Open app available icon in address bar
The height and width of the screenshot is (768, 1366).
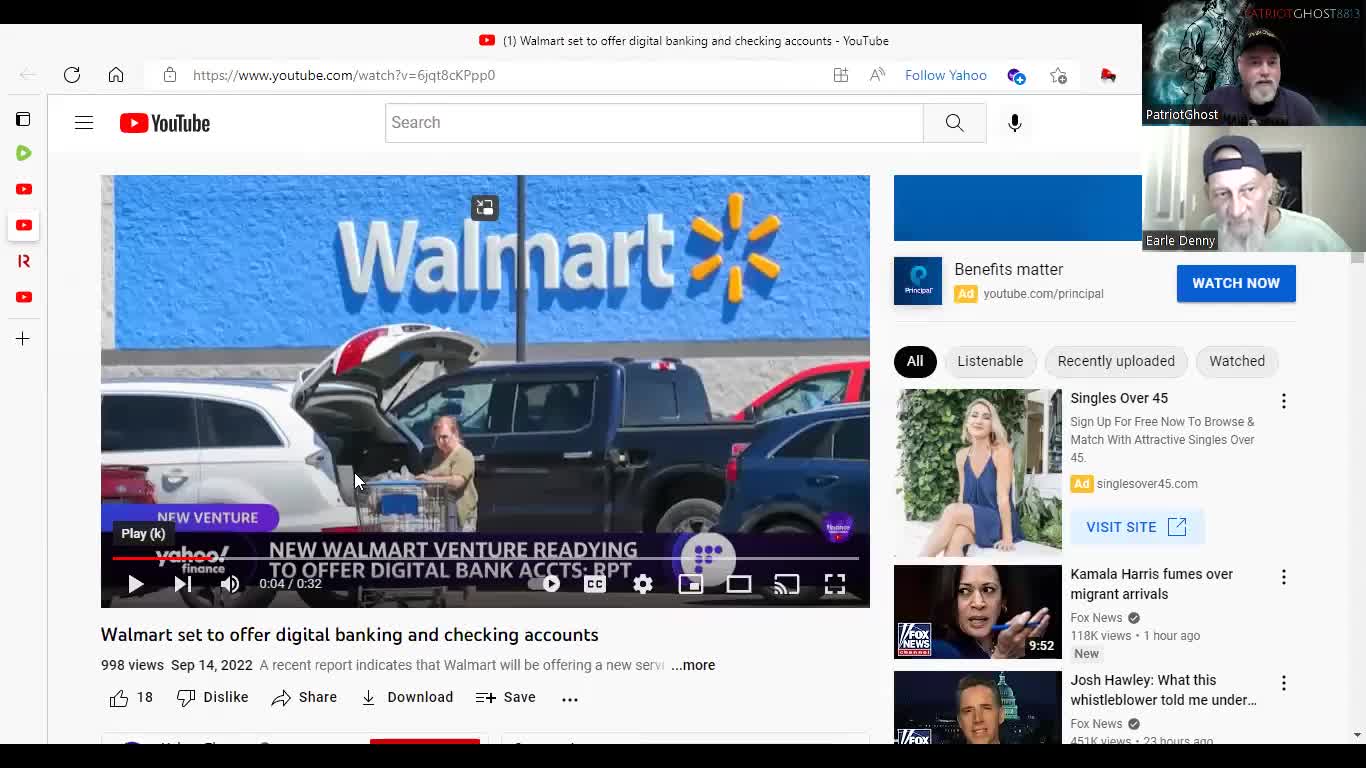pyautogui.click(x=841, y=75)
